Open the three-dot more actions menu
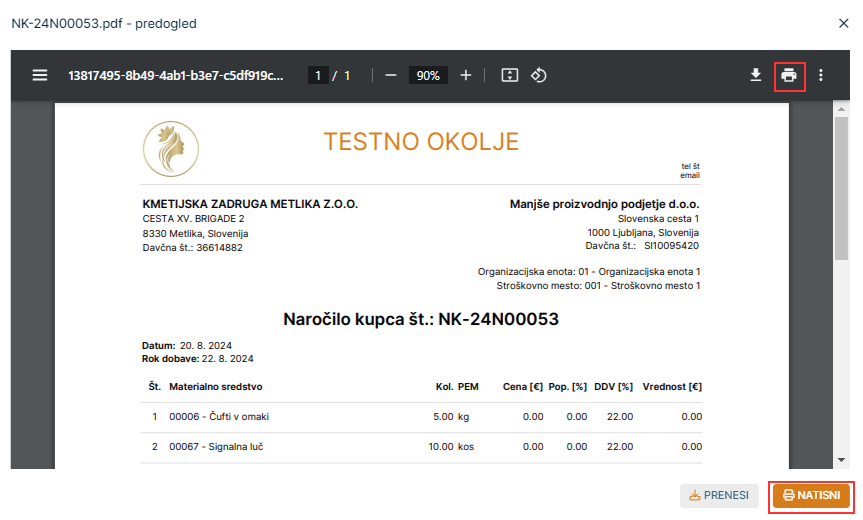The width and height of the screenshot is (863, 520). click(821, 75)
